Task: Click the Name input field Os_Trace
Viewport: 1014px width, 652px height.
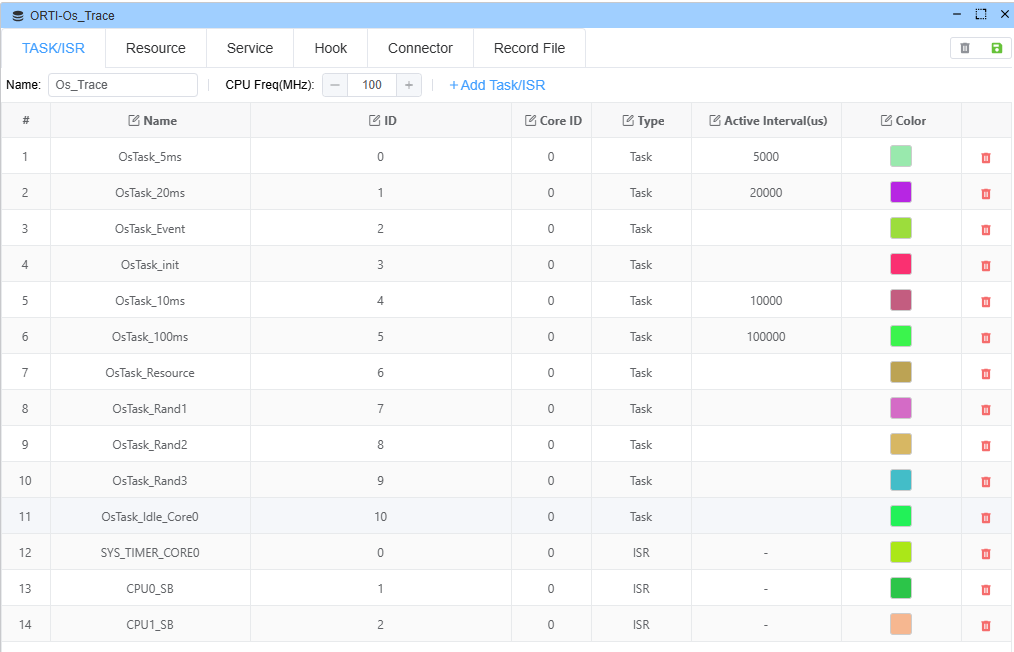Action: pos(122,85)
